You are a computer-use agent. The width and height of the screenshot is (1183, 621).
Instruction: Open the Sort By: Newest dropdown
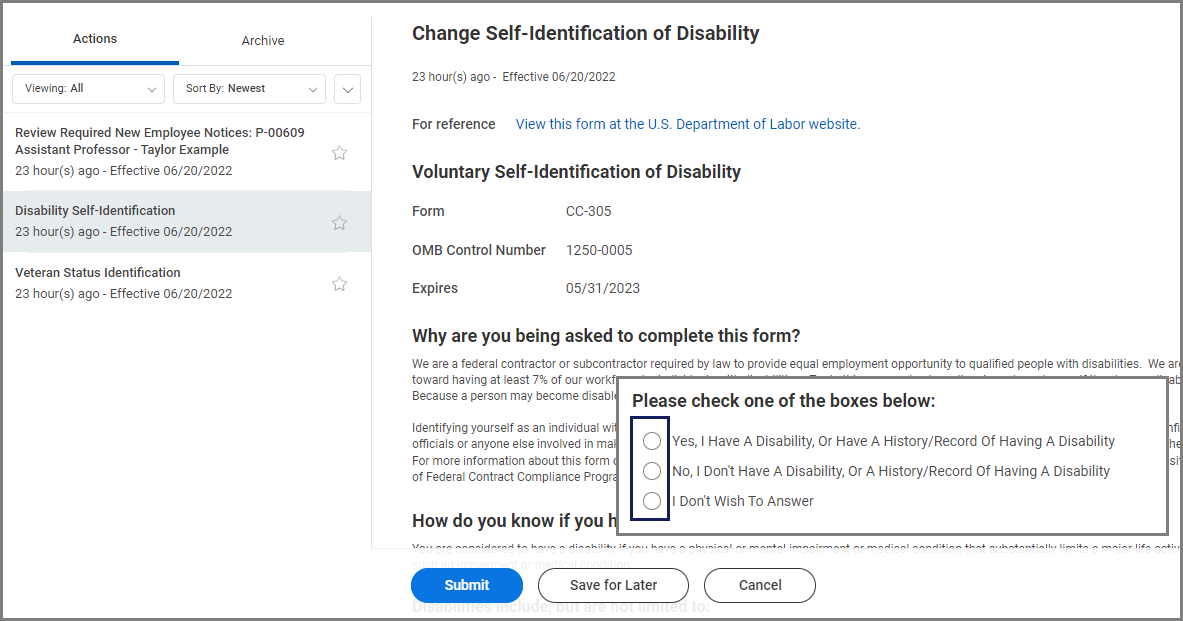tap(249, 89)
